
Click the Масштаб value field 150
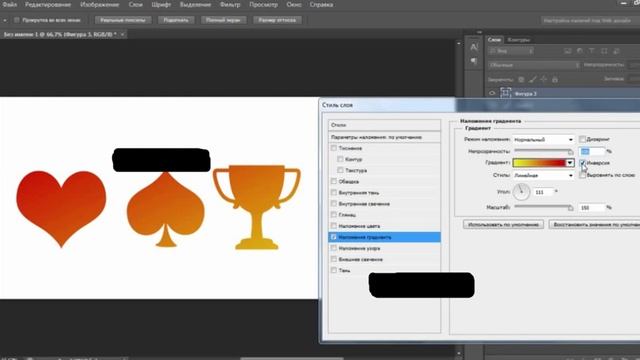[592, 207]
